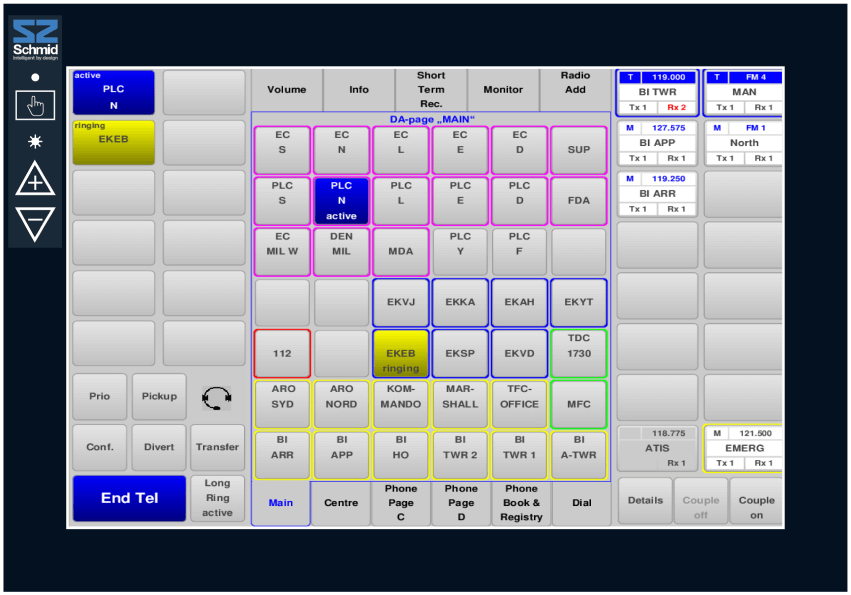The width and height of the screenshot is (851, 595).
Task: Open Details for the radio panel
Action: click(x=645, y=500)
